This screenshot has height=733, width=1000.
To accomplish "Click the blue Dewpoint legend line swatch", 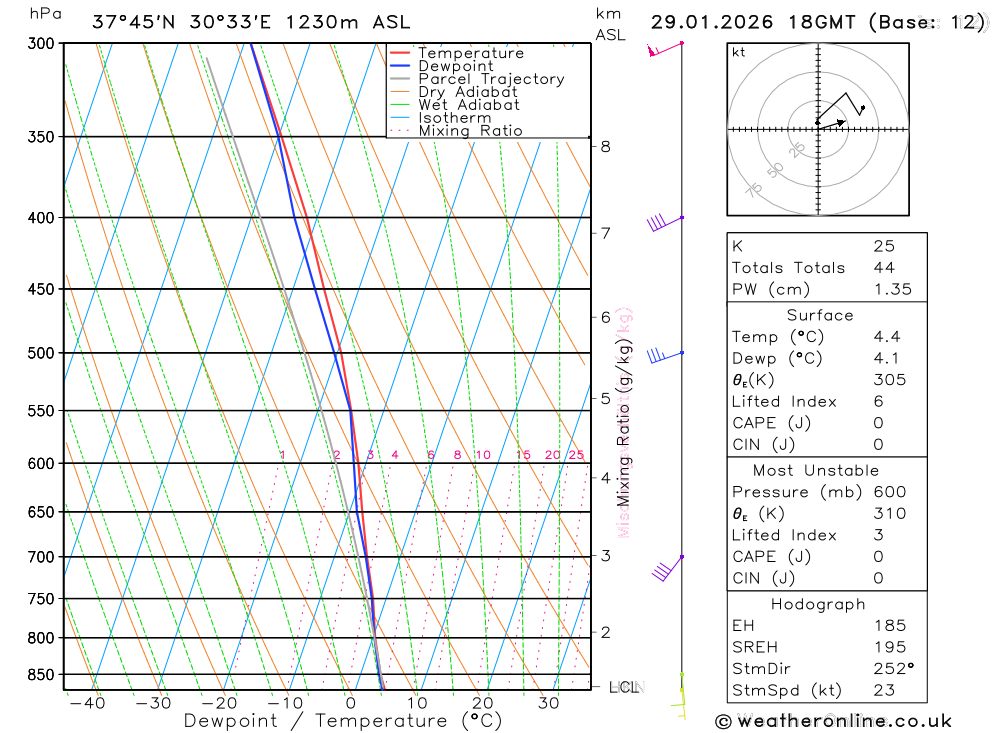I will (399, 66).
